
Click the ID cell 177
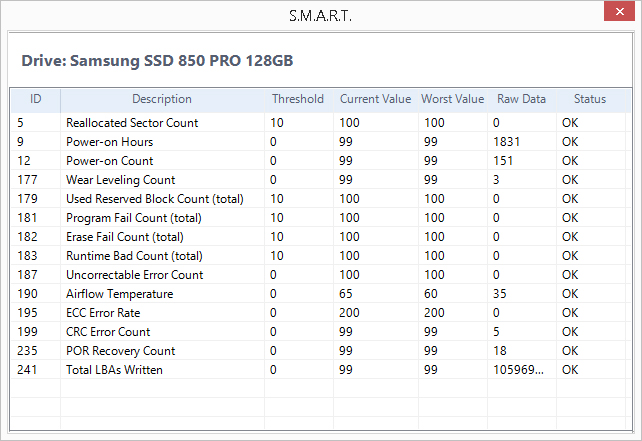point(27,179)
